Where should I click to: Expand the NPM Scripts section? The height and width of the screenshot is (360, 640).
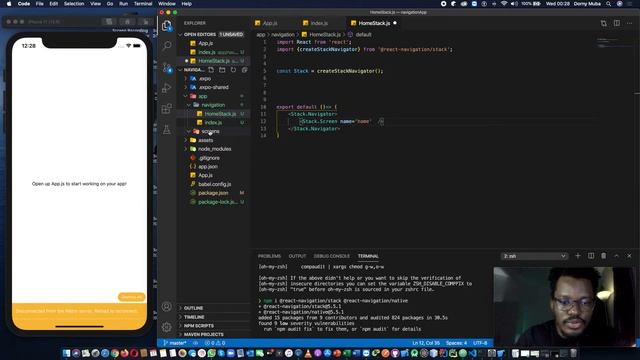pos(199,326)
